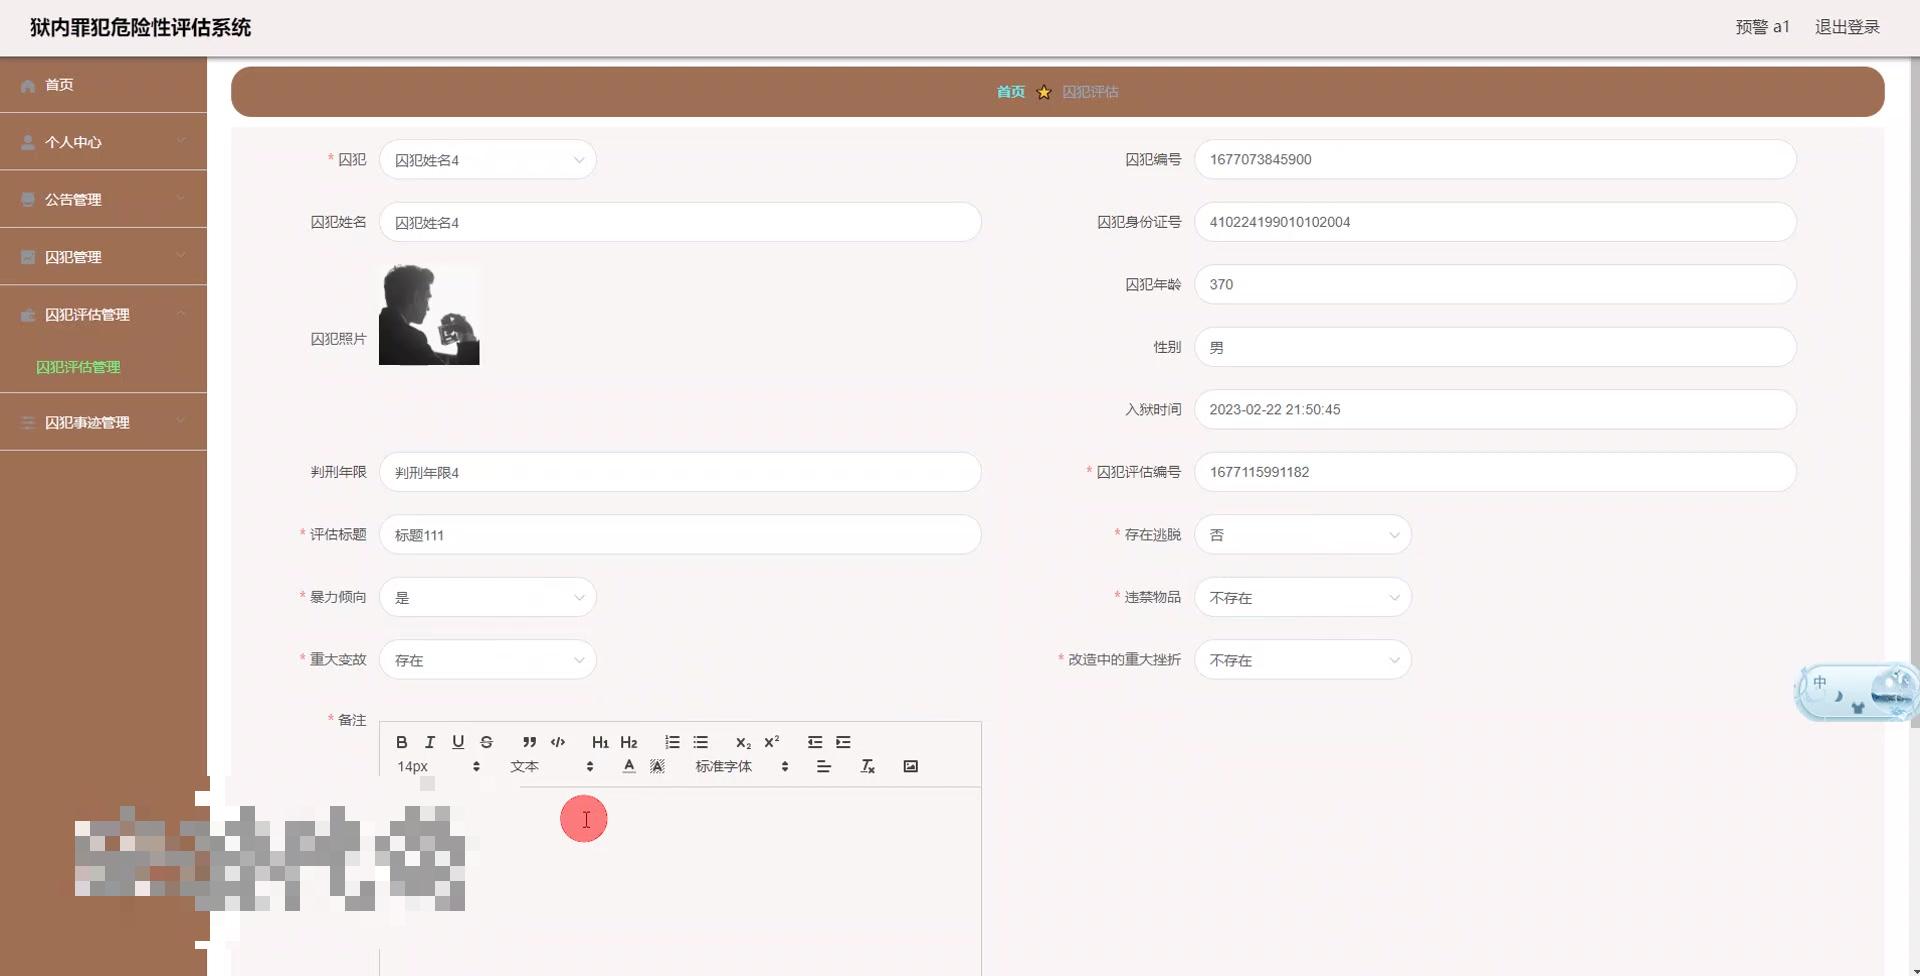Collapse the 囚犯评估管理 sidebar section

pyautogui.click(x=103, y=314)
